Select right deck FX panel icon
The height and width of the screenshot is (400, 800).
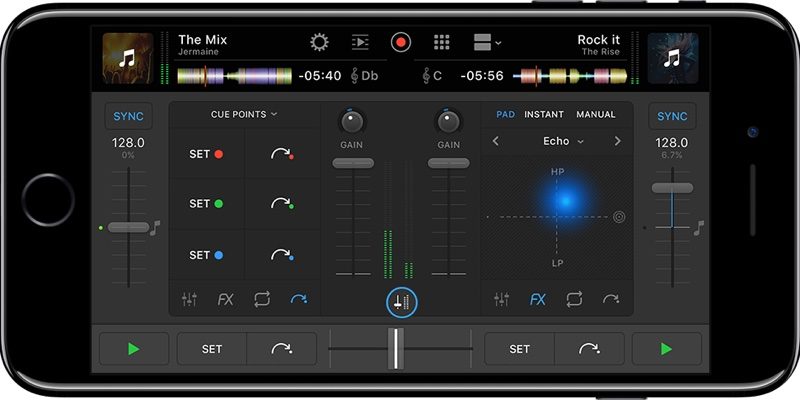pos(538,299)
